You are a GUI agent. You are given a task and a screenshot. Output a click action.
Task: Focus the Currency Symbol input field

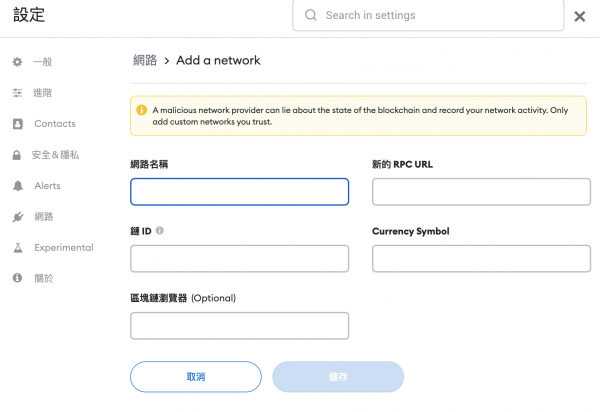point(481,259)
